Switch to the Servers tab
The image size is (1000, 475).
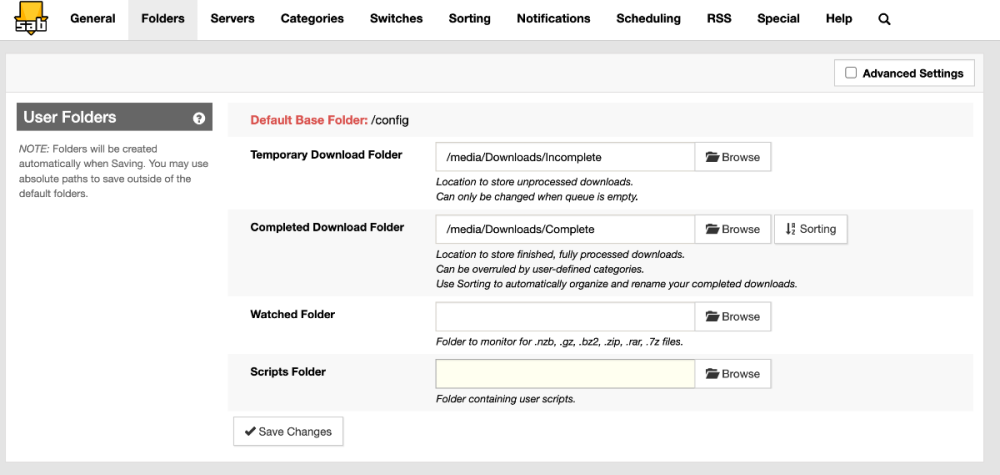[232, 19]
